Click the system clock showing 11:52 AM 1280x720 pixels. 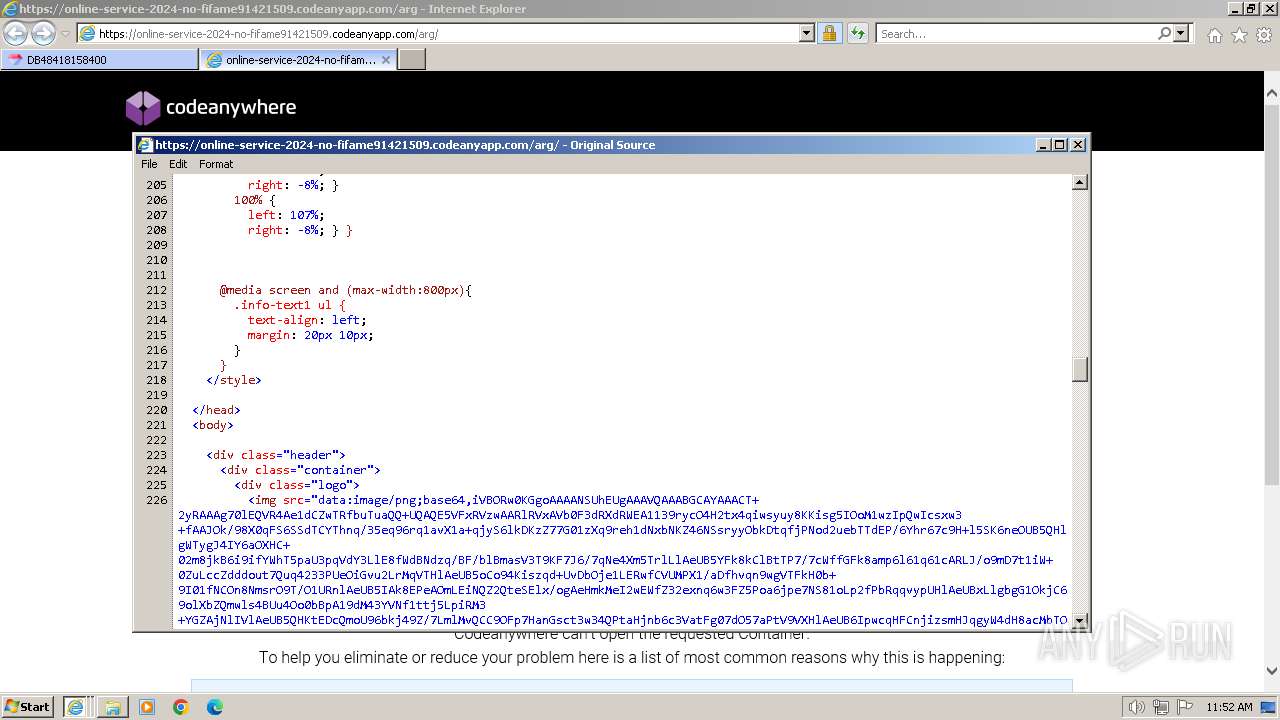(x=1229, y=707)
